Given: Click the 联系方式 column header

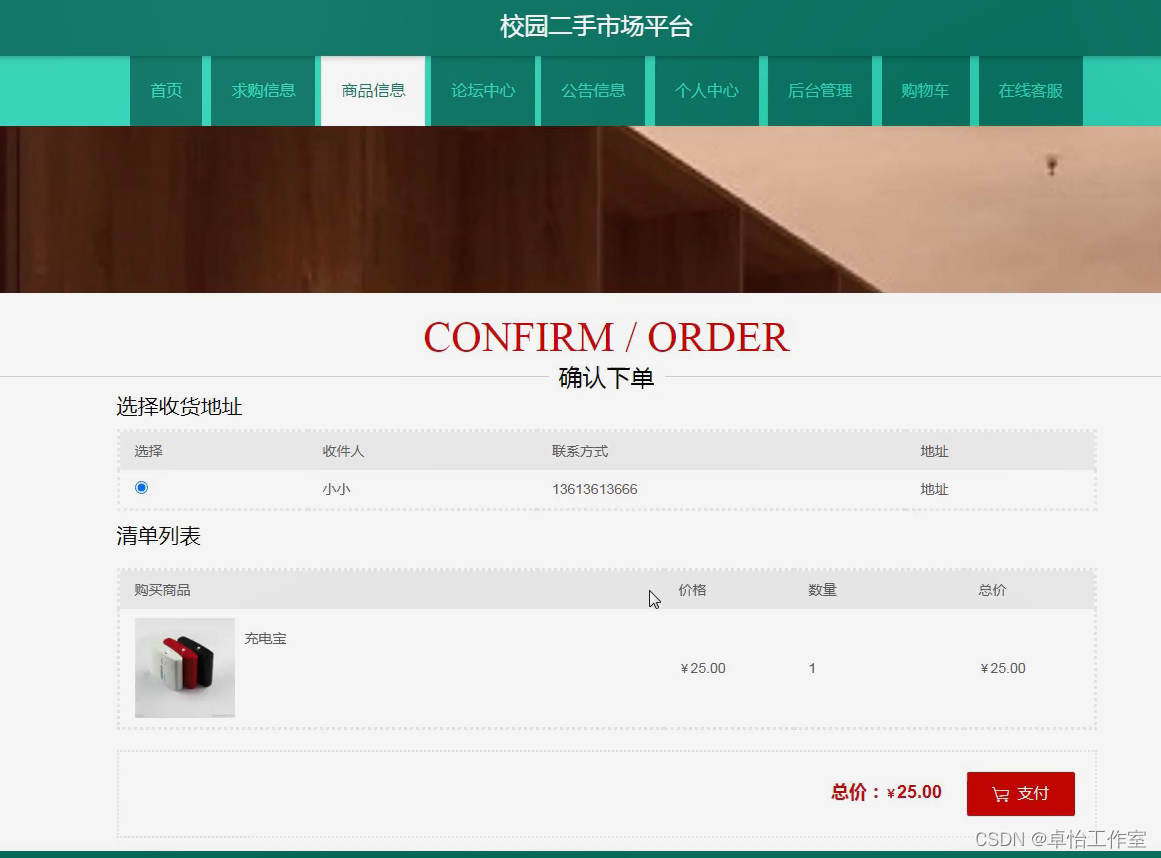Looking at the screenshot, I should click(580, 451).
